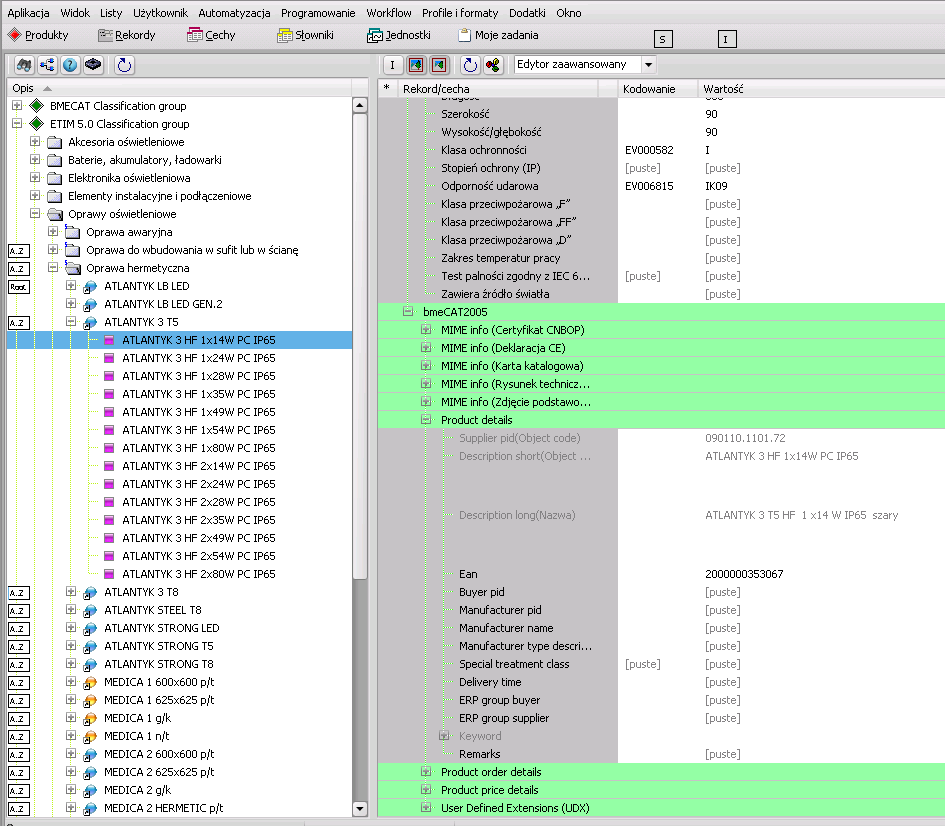Click the folder icon of Oprawa awaryjna
Screen dimensions: 945x826
(73, 233)
